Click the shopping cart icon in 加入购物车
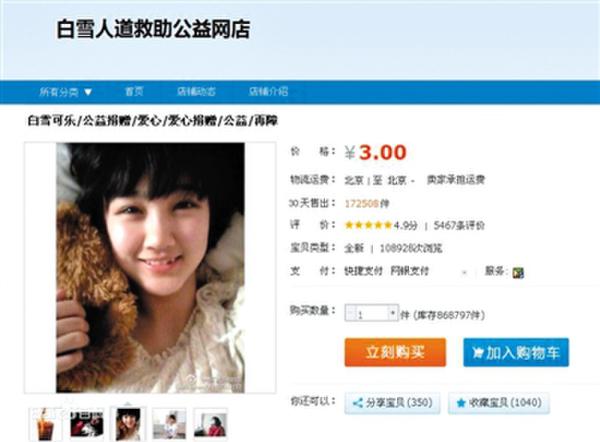The image size is (600, 442). [478, 352]
